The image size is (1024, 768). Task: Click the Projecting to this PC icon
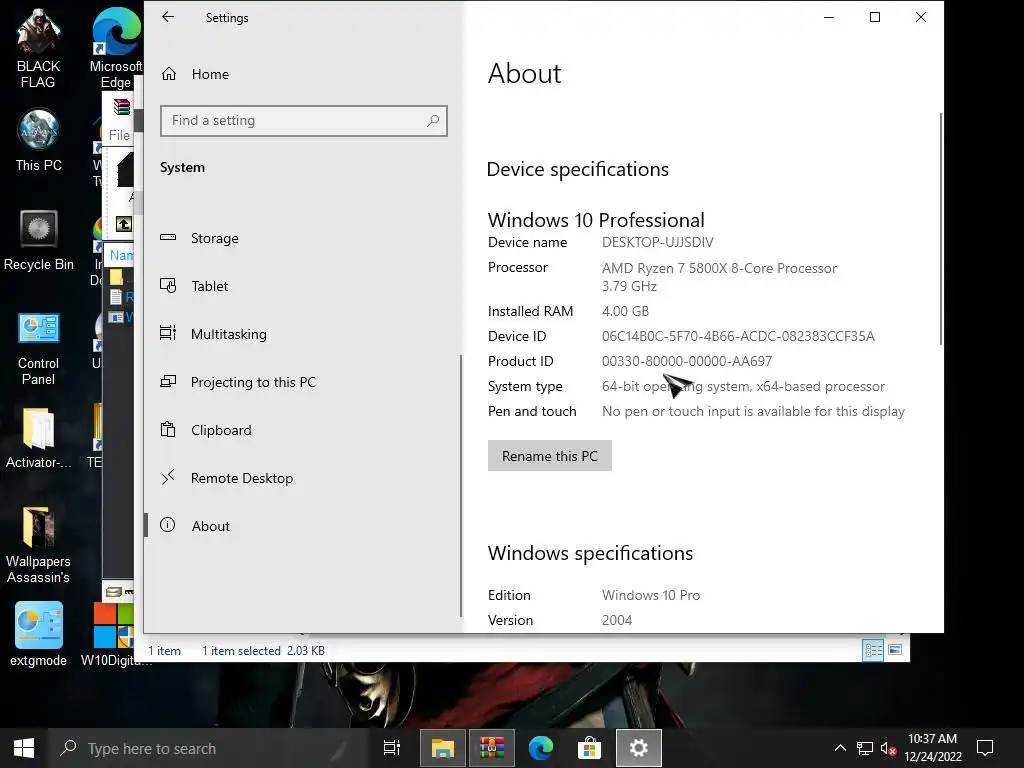tap(168, 381)
